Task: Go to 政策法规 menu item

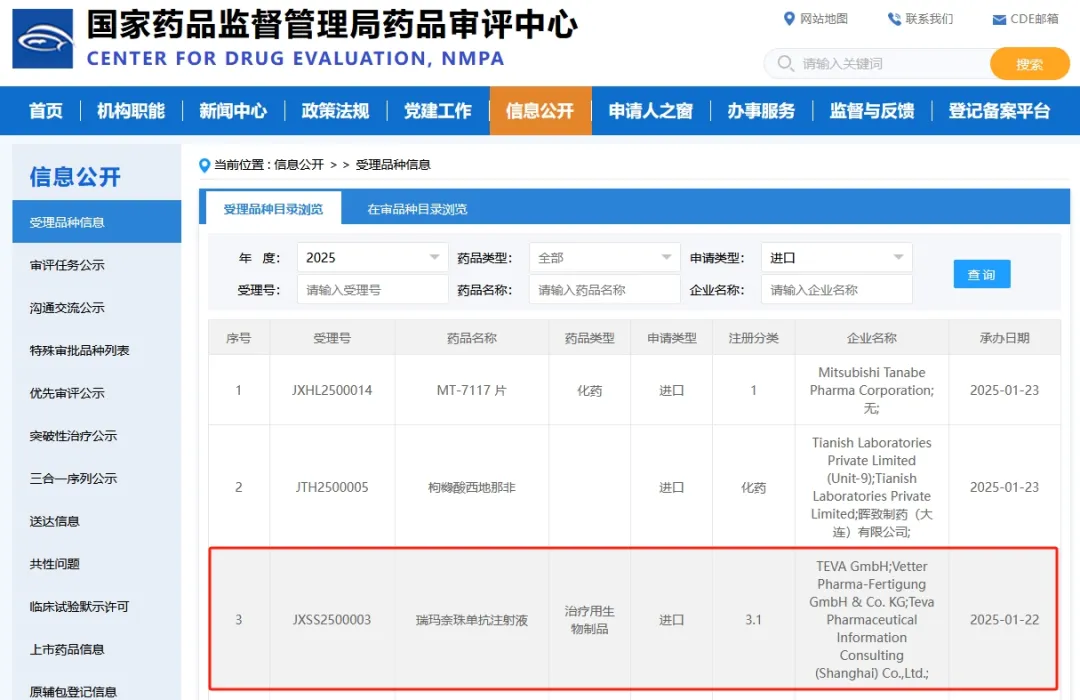Action: pos(335,111)
